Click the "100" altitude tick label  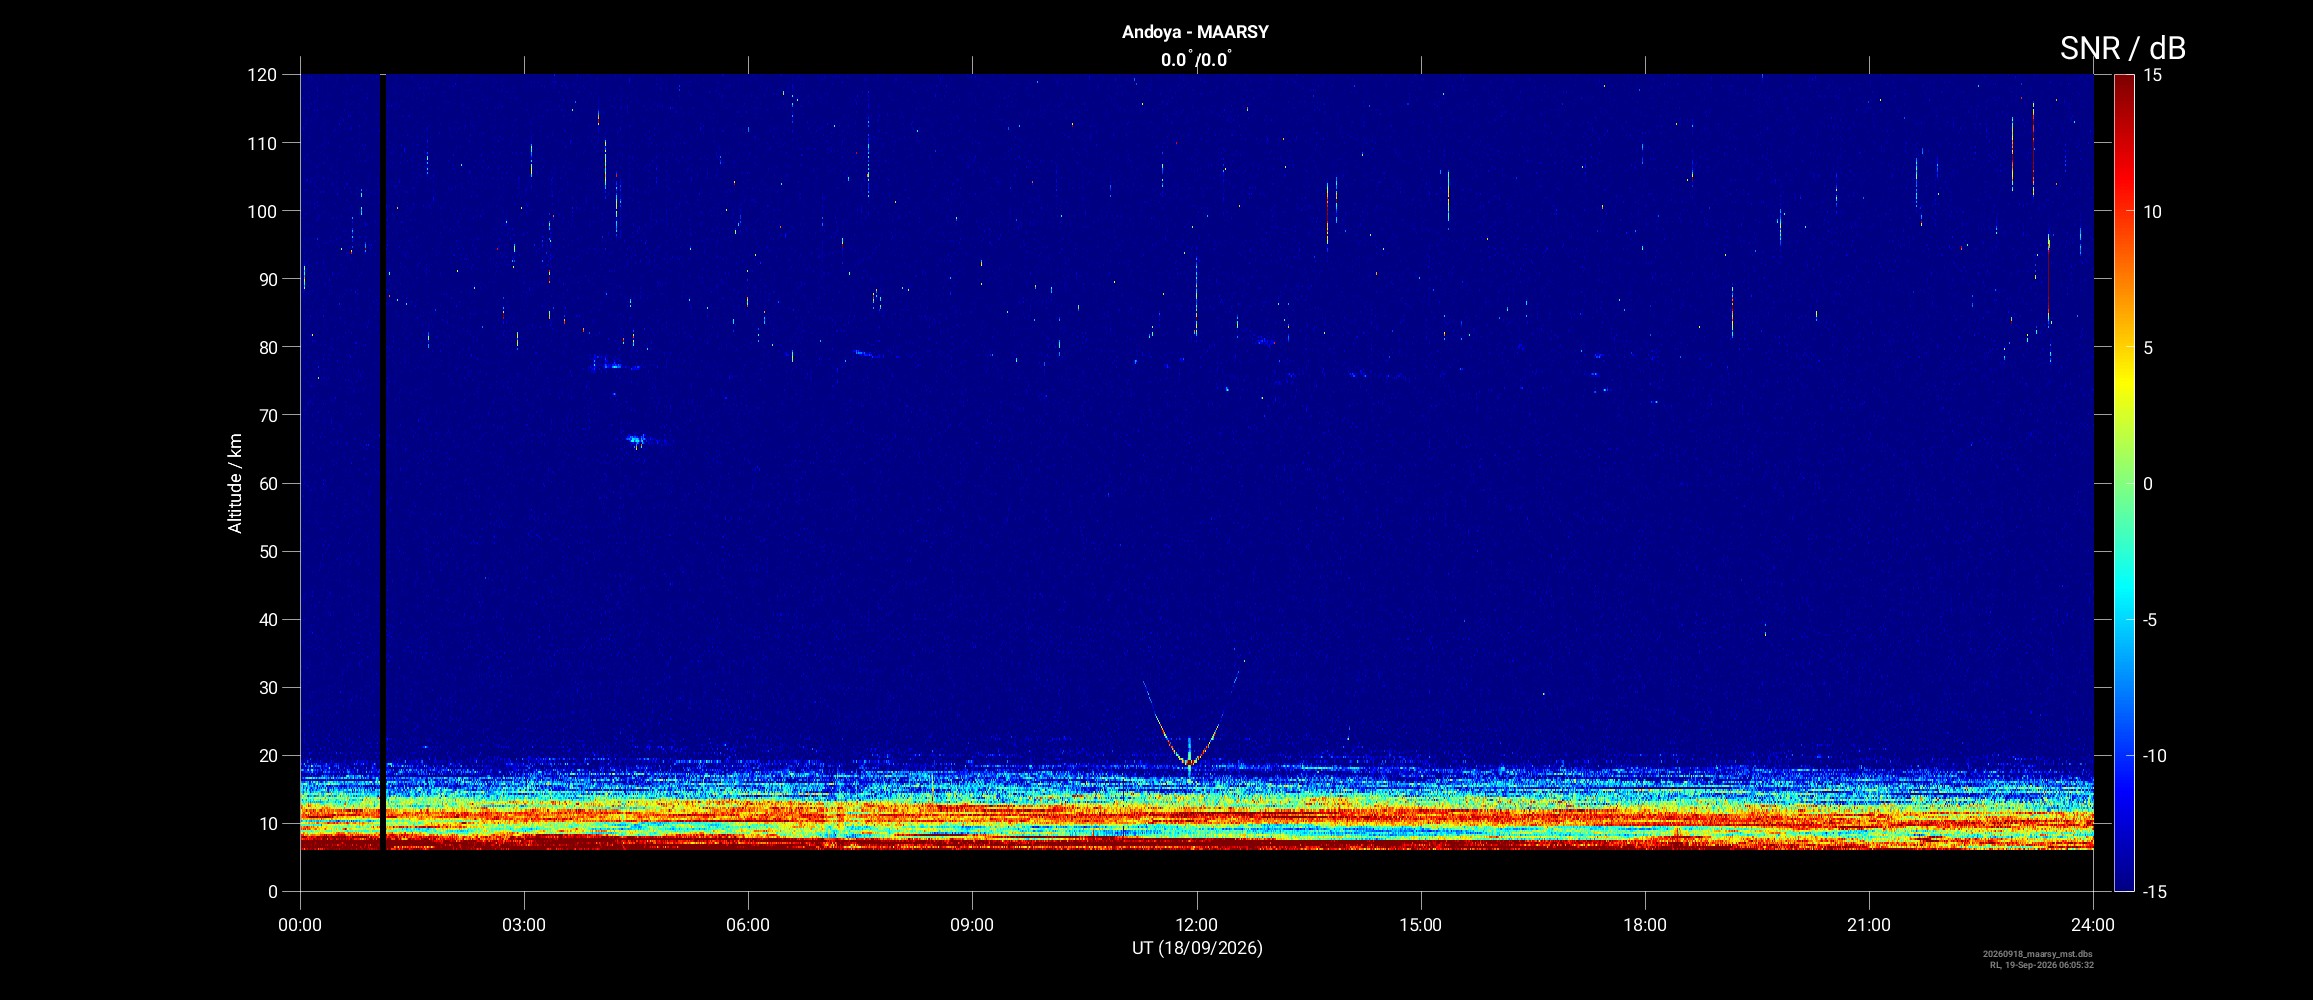pyautogui.click(x=262, y=211)
